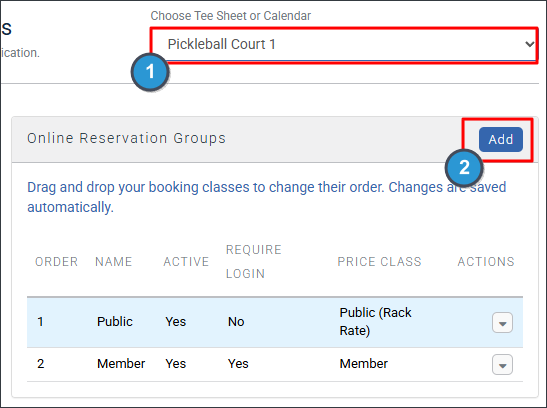Click the Member price class cell

click(364, 364)
